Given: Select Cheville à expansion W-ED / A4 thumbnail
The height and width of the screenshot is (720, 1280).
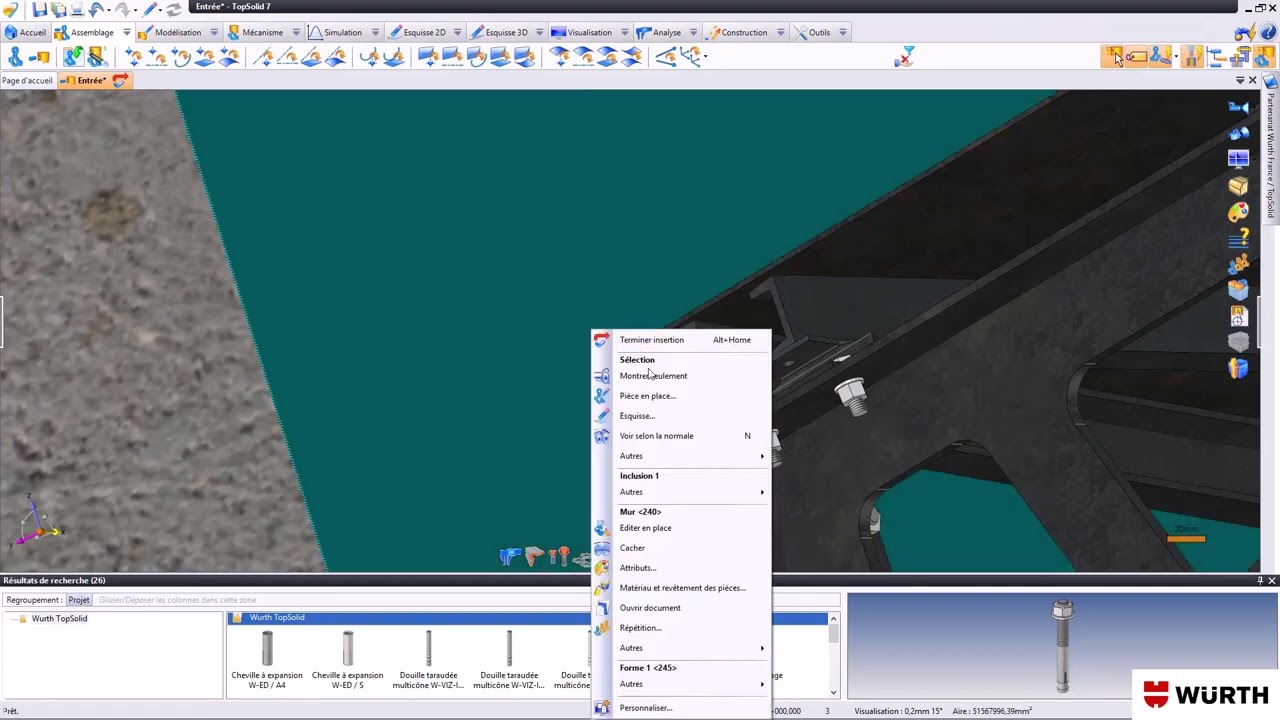Looking at the screenshot, I should coord(266,659).
